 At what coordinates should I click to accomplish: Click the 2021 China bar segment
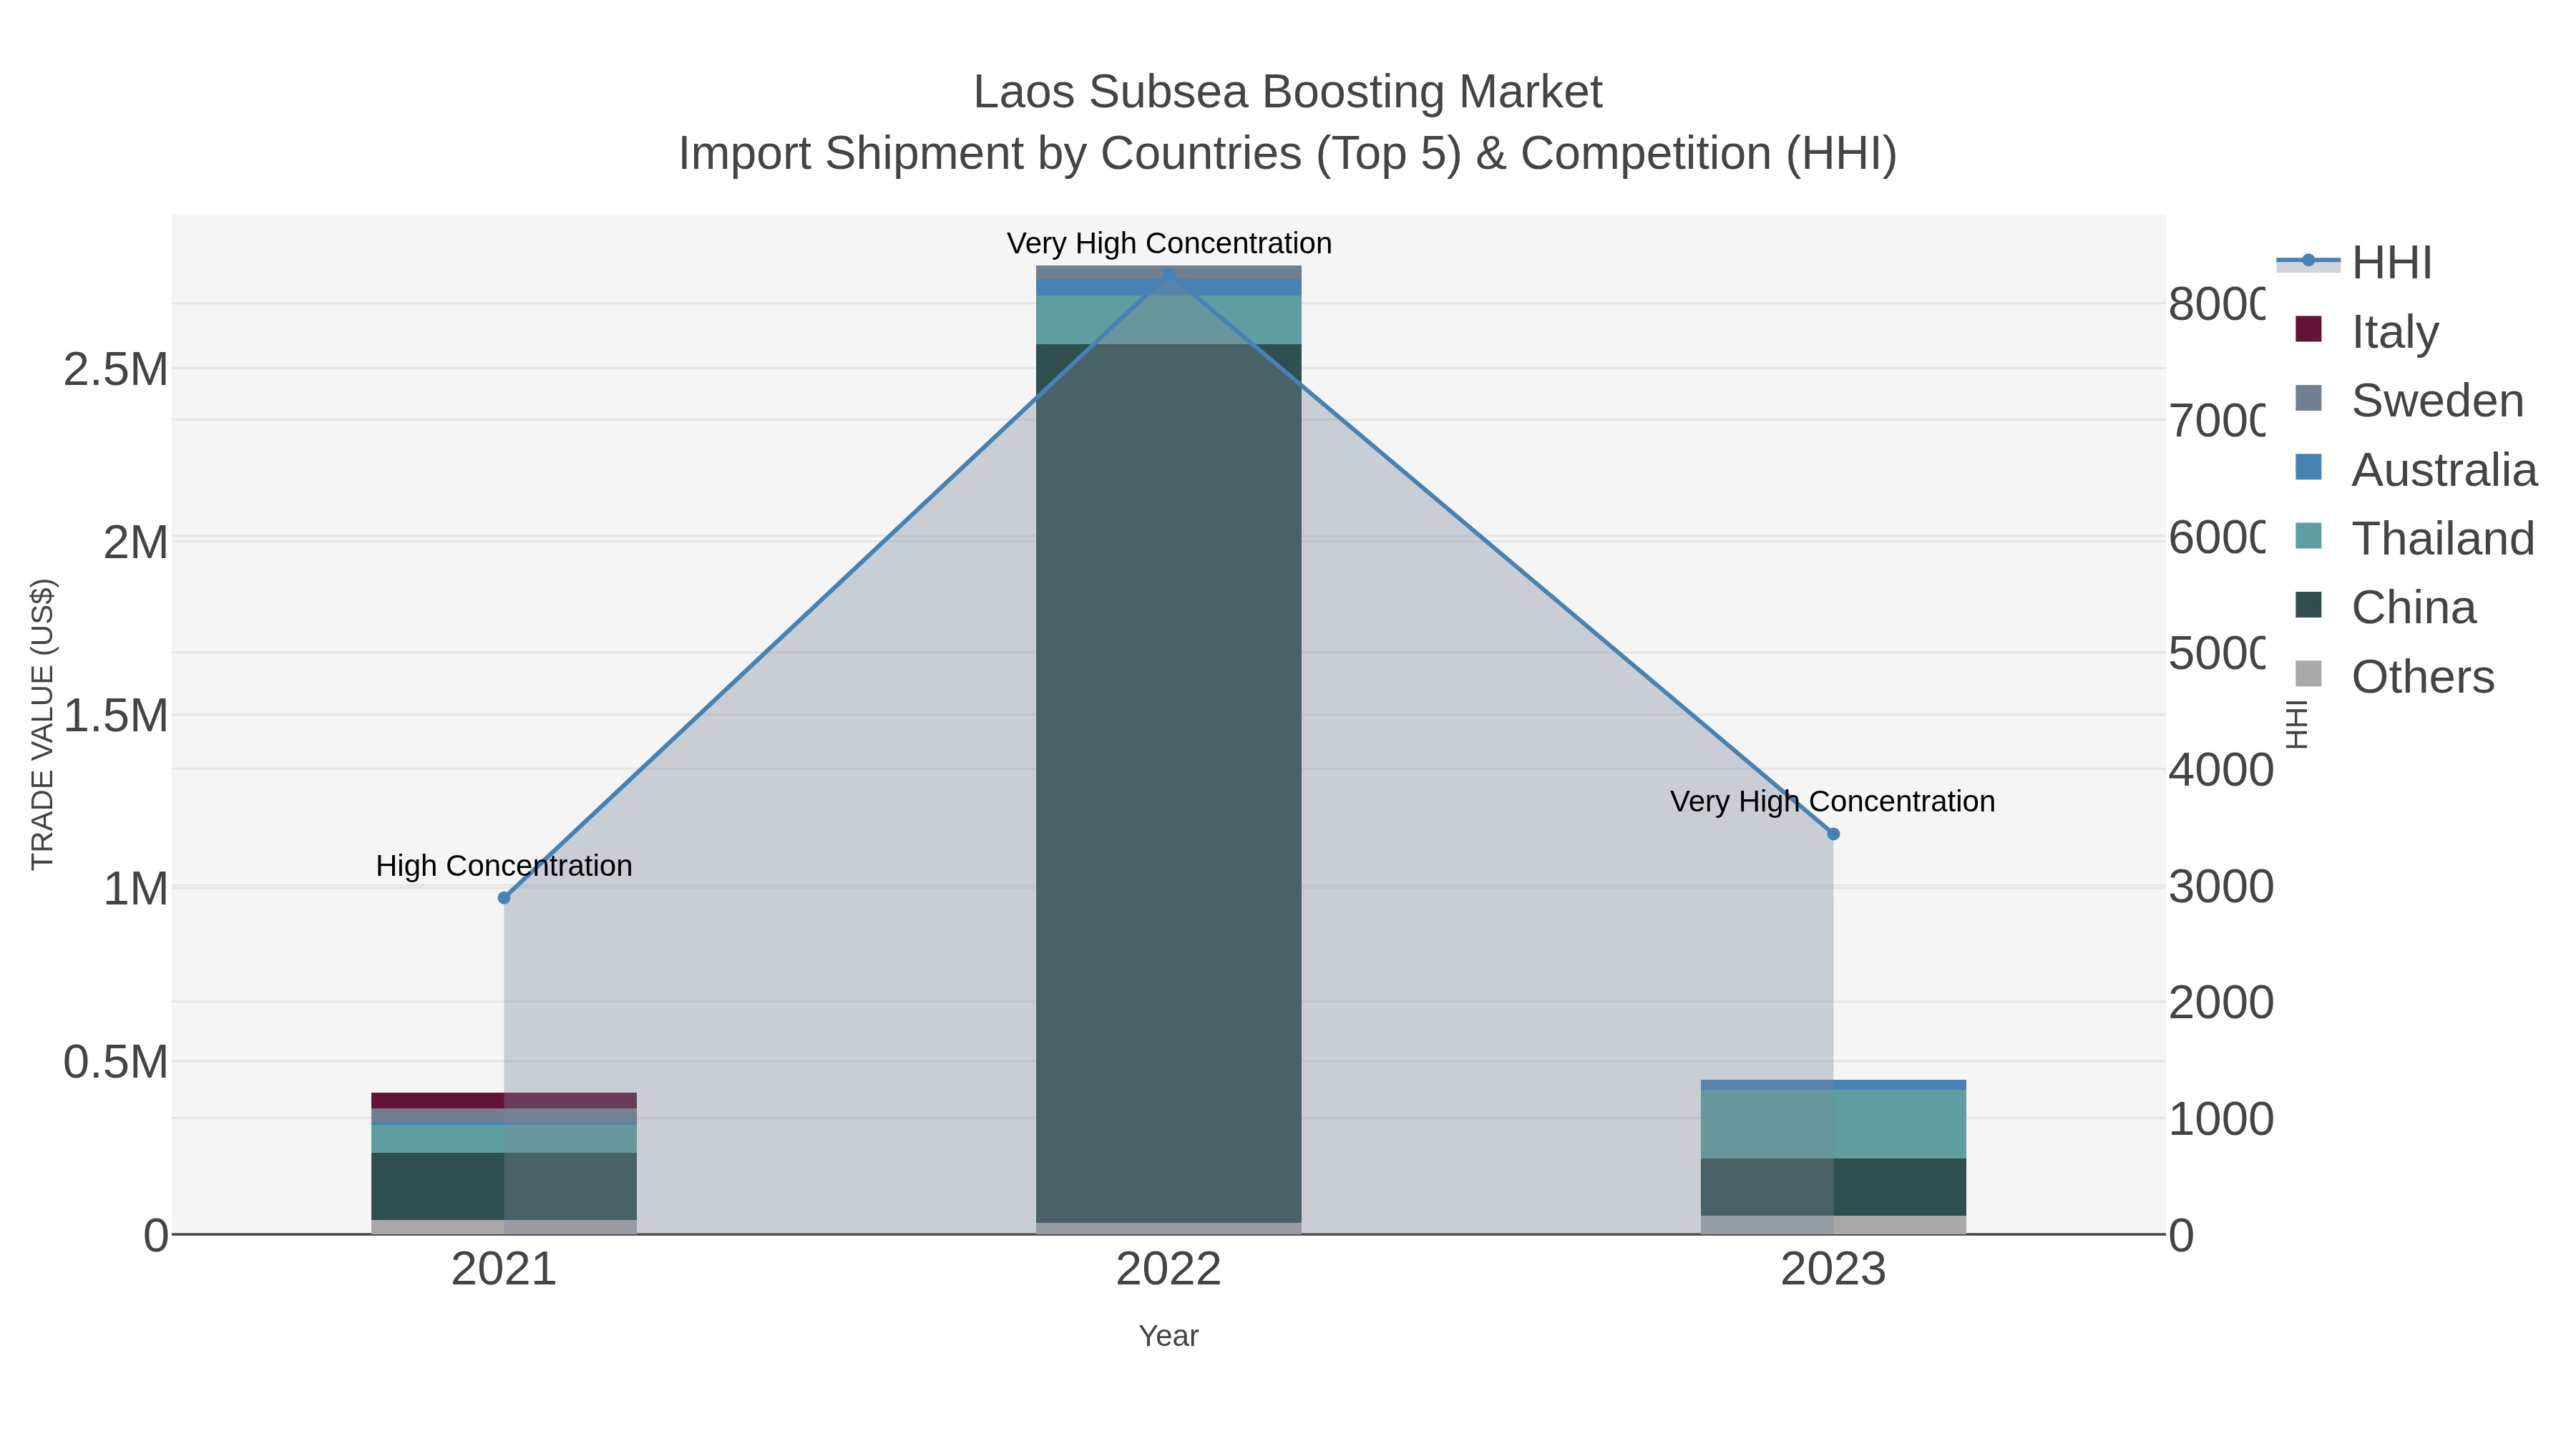tap(504, 1186)
